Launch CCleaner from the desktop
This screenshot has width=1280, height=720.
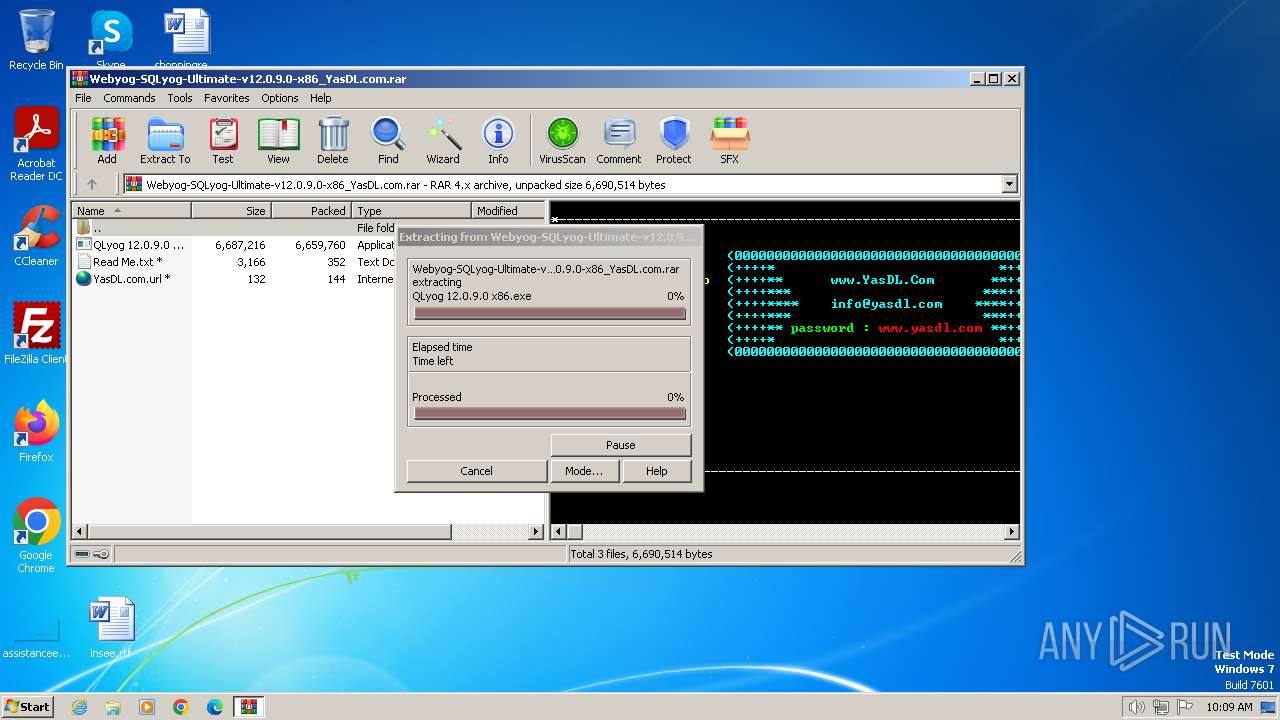click(x=36, y=236)
